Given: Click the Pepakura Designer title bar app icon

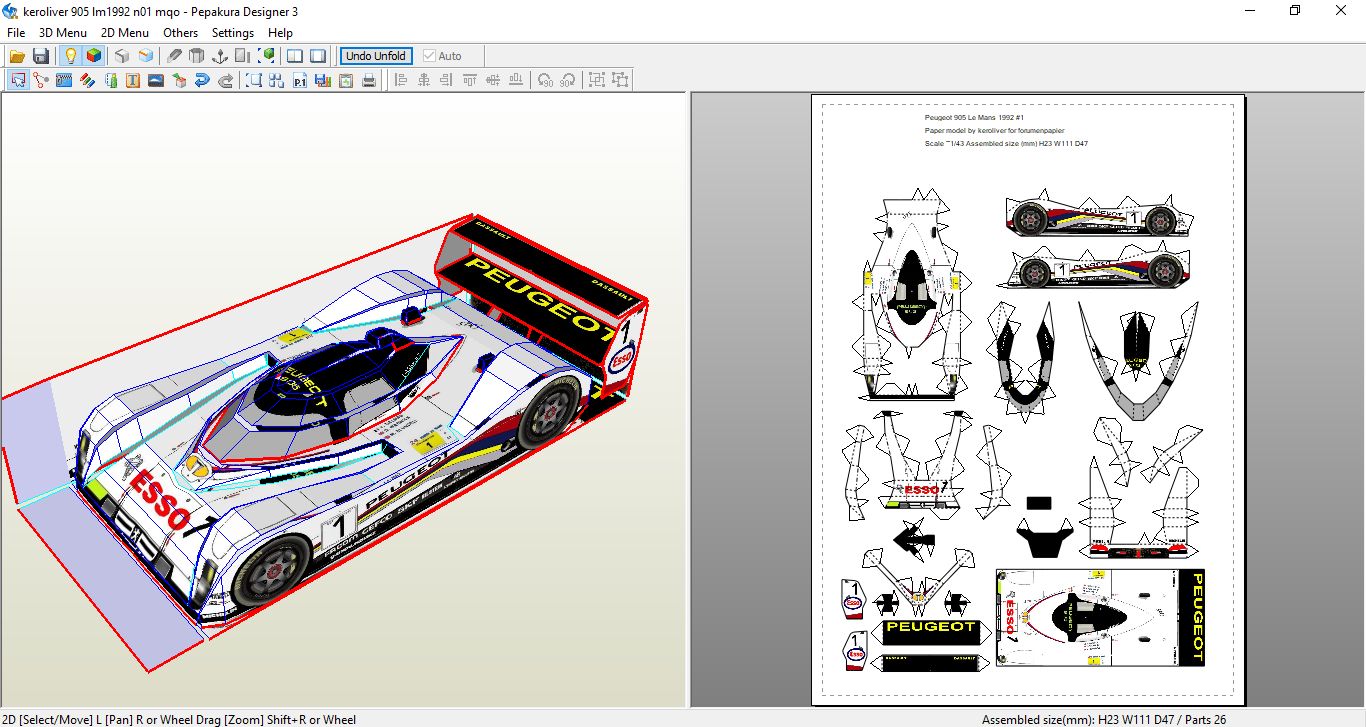Looking at the screenshot, I should (12, 11).
